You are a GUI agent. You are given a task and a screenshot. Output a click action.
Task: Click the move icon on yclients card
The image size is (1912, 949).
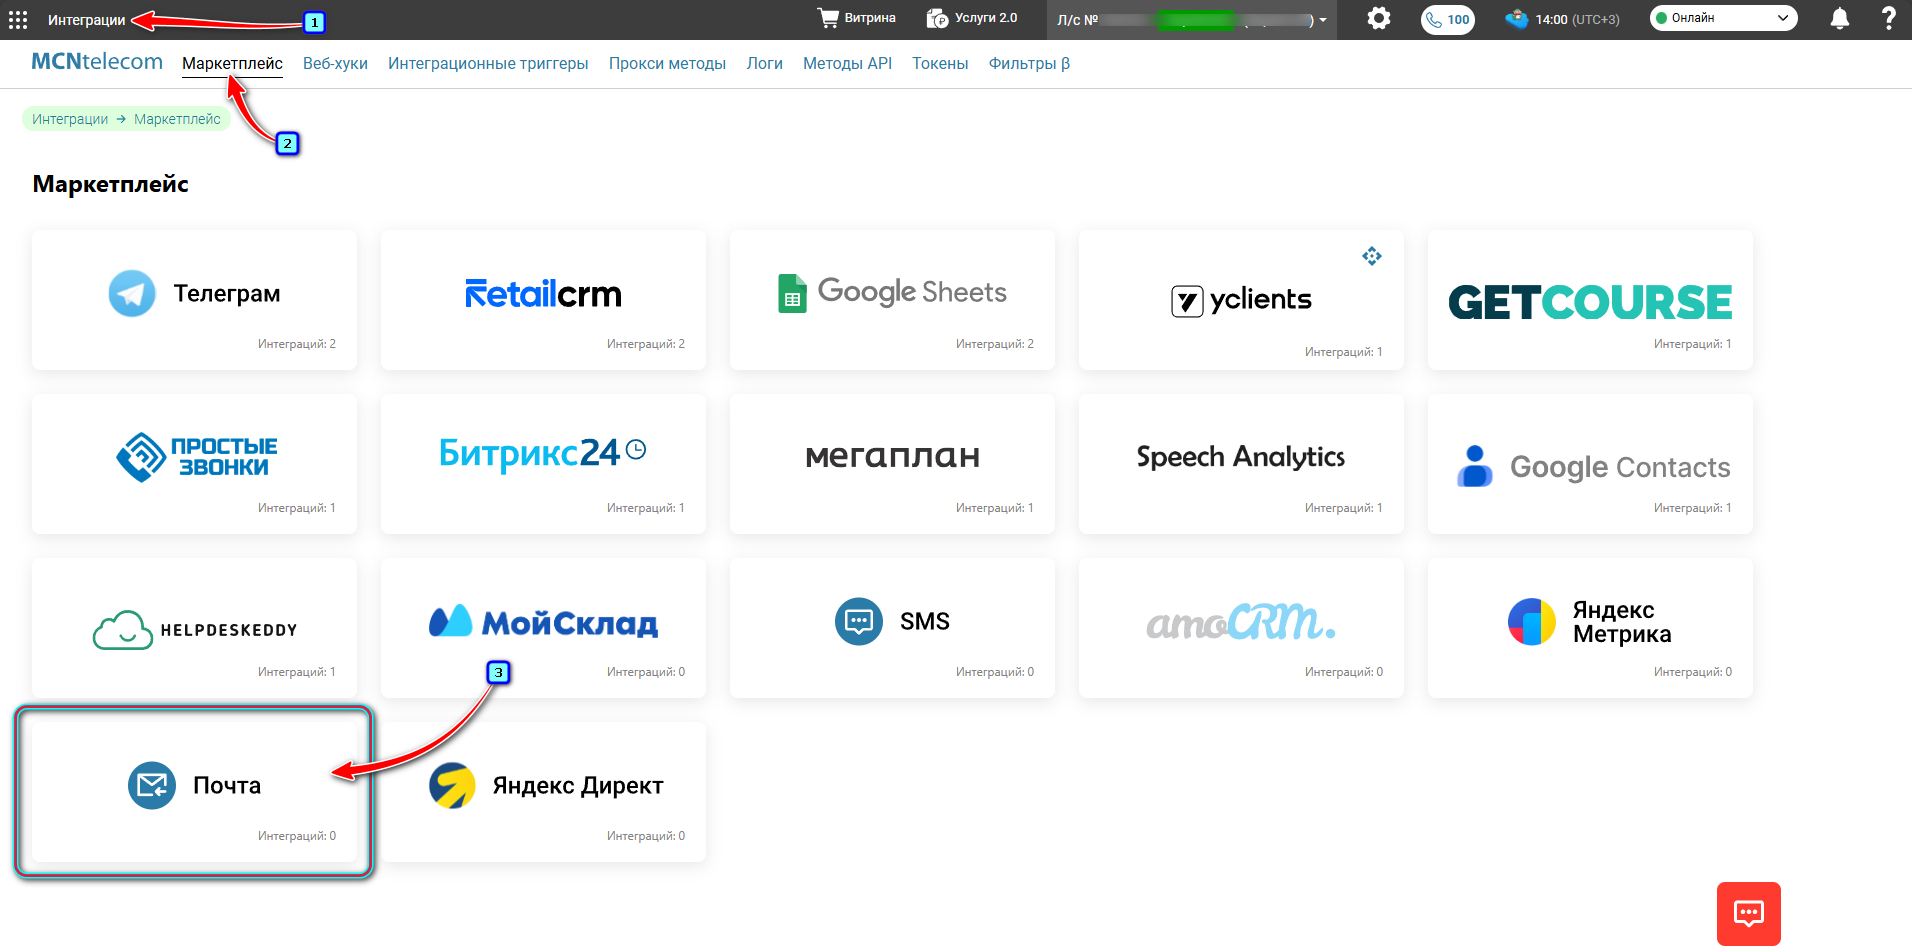1371,256
